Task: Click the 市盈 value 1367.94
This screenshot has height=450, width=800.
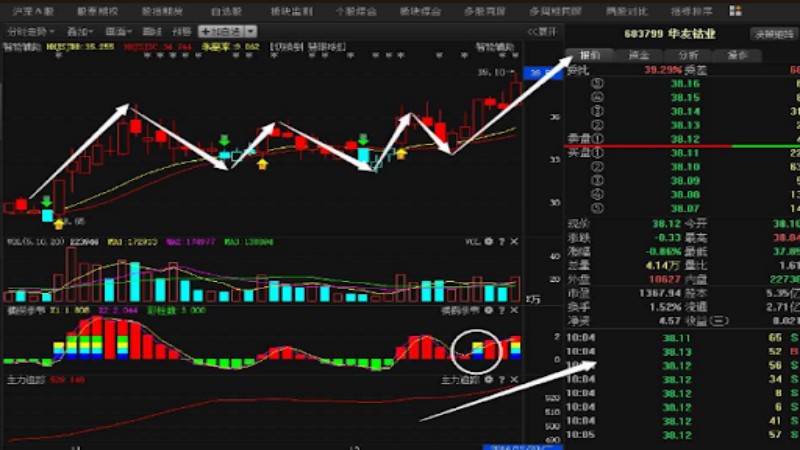Action: 660,293
